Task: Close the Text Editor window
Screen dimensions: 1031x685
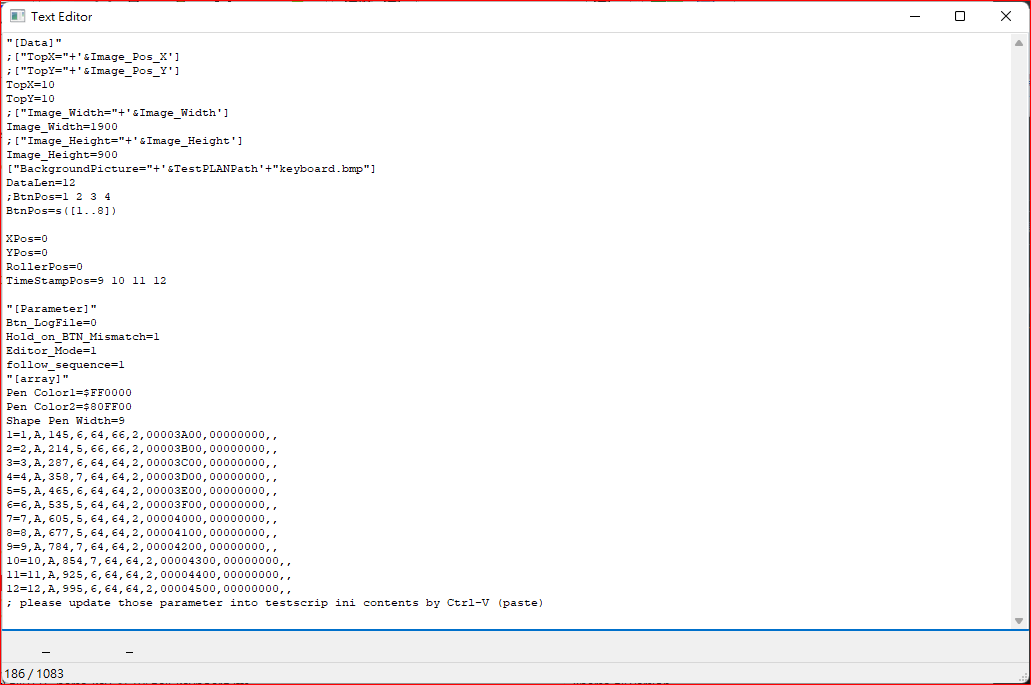Action: click(1005, 16)
